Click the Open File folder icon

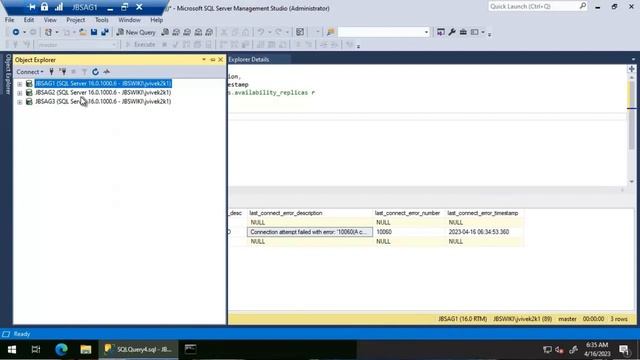tap(83, 32)
